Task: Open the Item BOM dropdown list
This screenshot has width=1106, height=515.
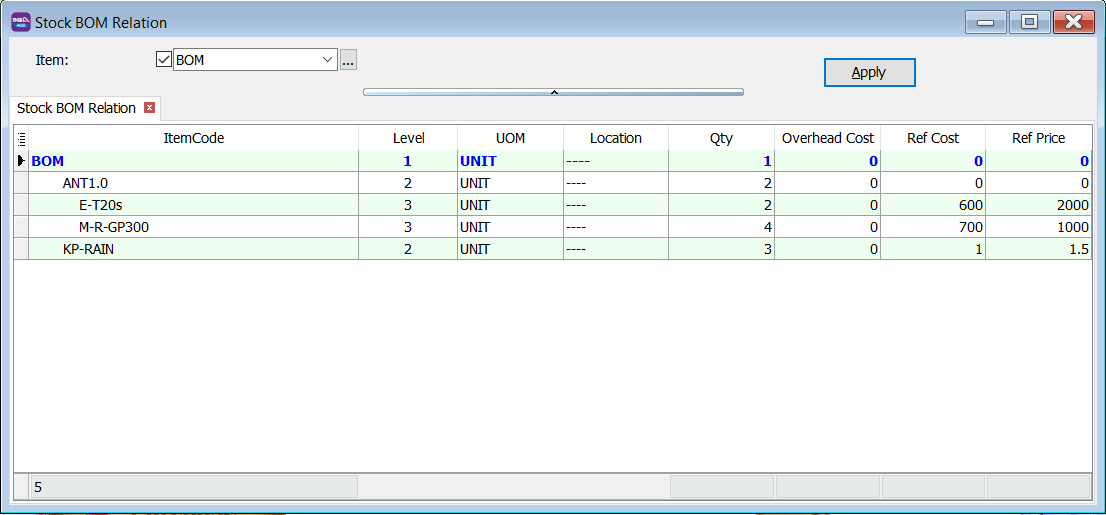Action: [328, 61]
